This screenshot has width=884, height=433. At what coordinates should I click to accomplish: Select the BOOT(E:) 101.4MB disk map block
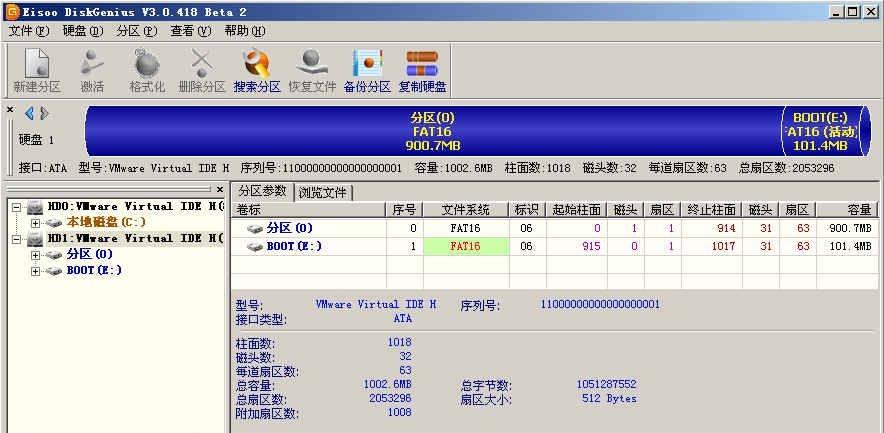pyautogui.click(x=820, y=131)
